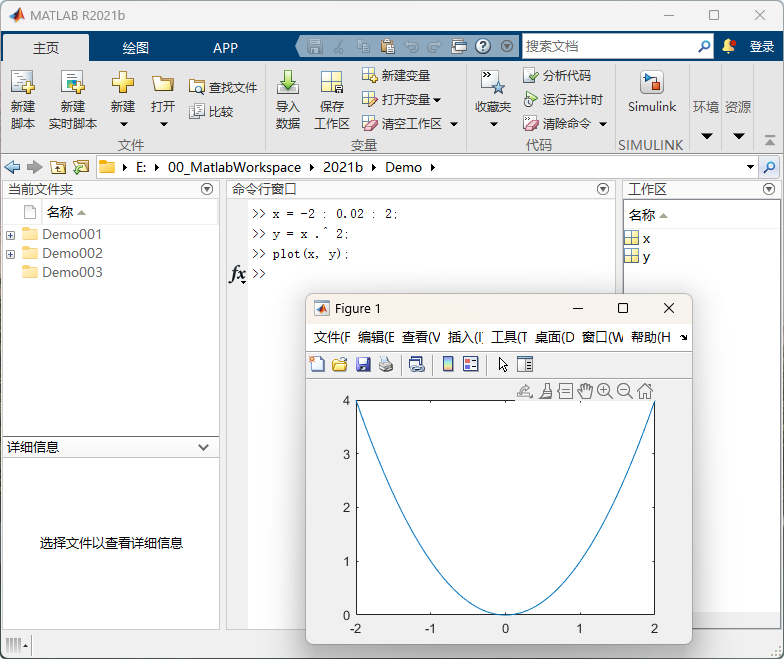The height and width of the screenshot is (659, 784).
Task: Click New Figure icon in Figure toolbar
Action: pyautogui.click(x=317, y=364)
